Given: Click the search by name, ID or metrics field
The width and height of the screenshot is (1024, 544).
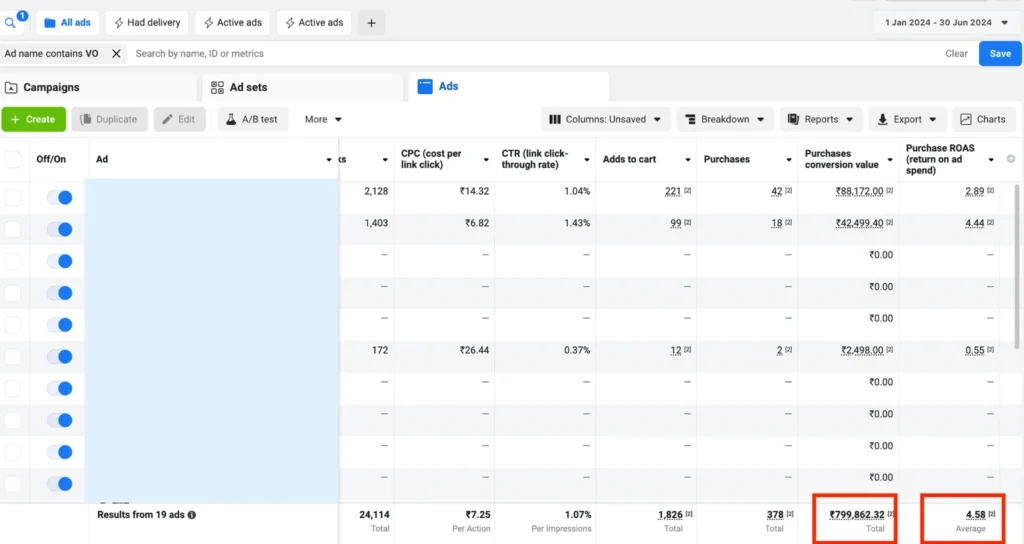Looking at the screenshot, I should pos(529,54).
